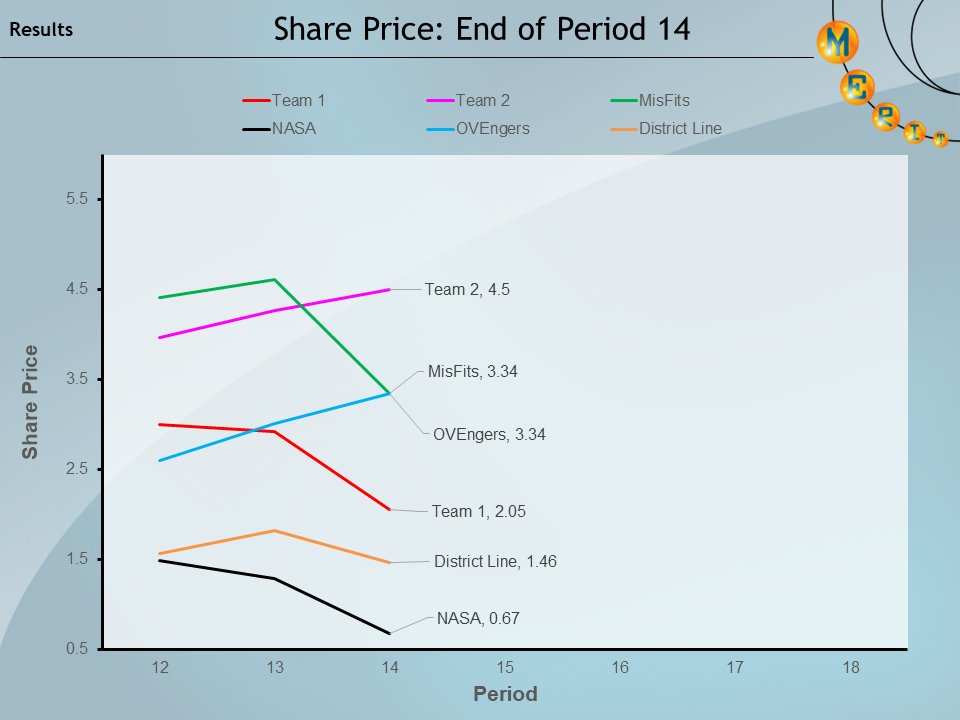The height and width of the screenshot is (720, 960).
Task: Select the "Period" horizontal axis title
Action: pyautogui.click(x=505, y=694)
